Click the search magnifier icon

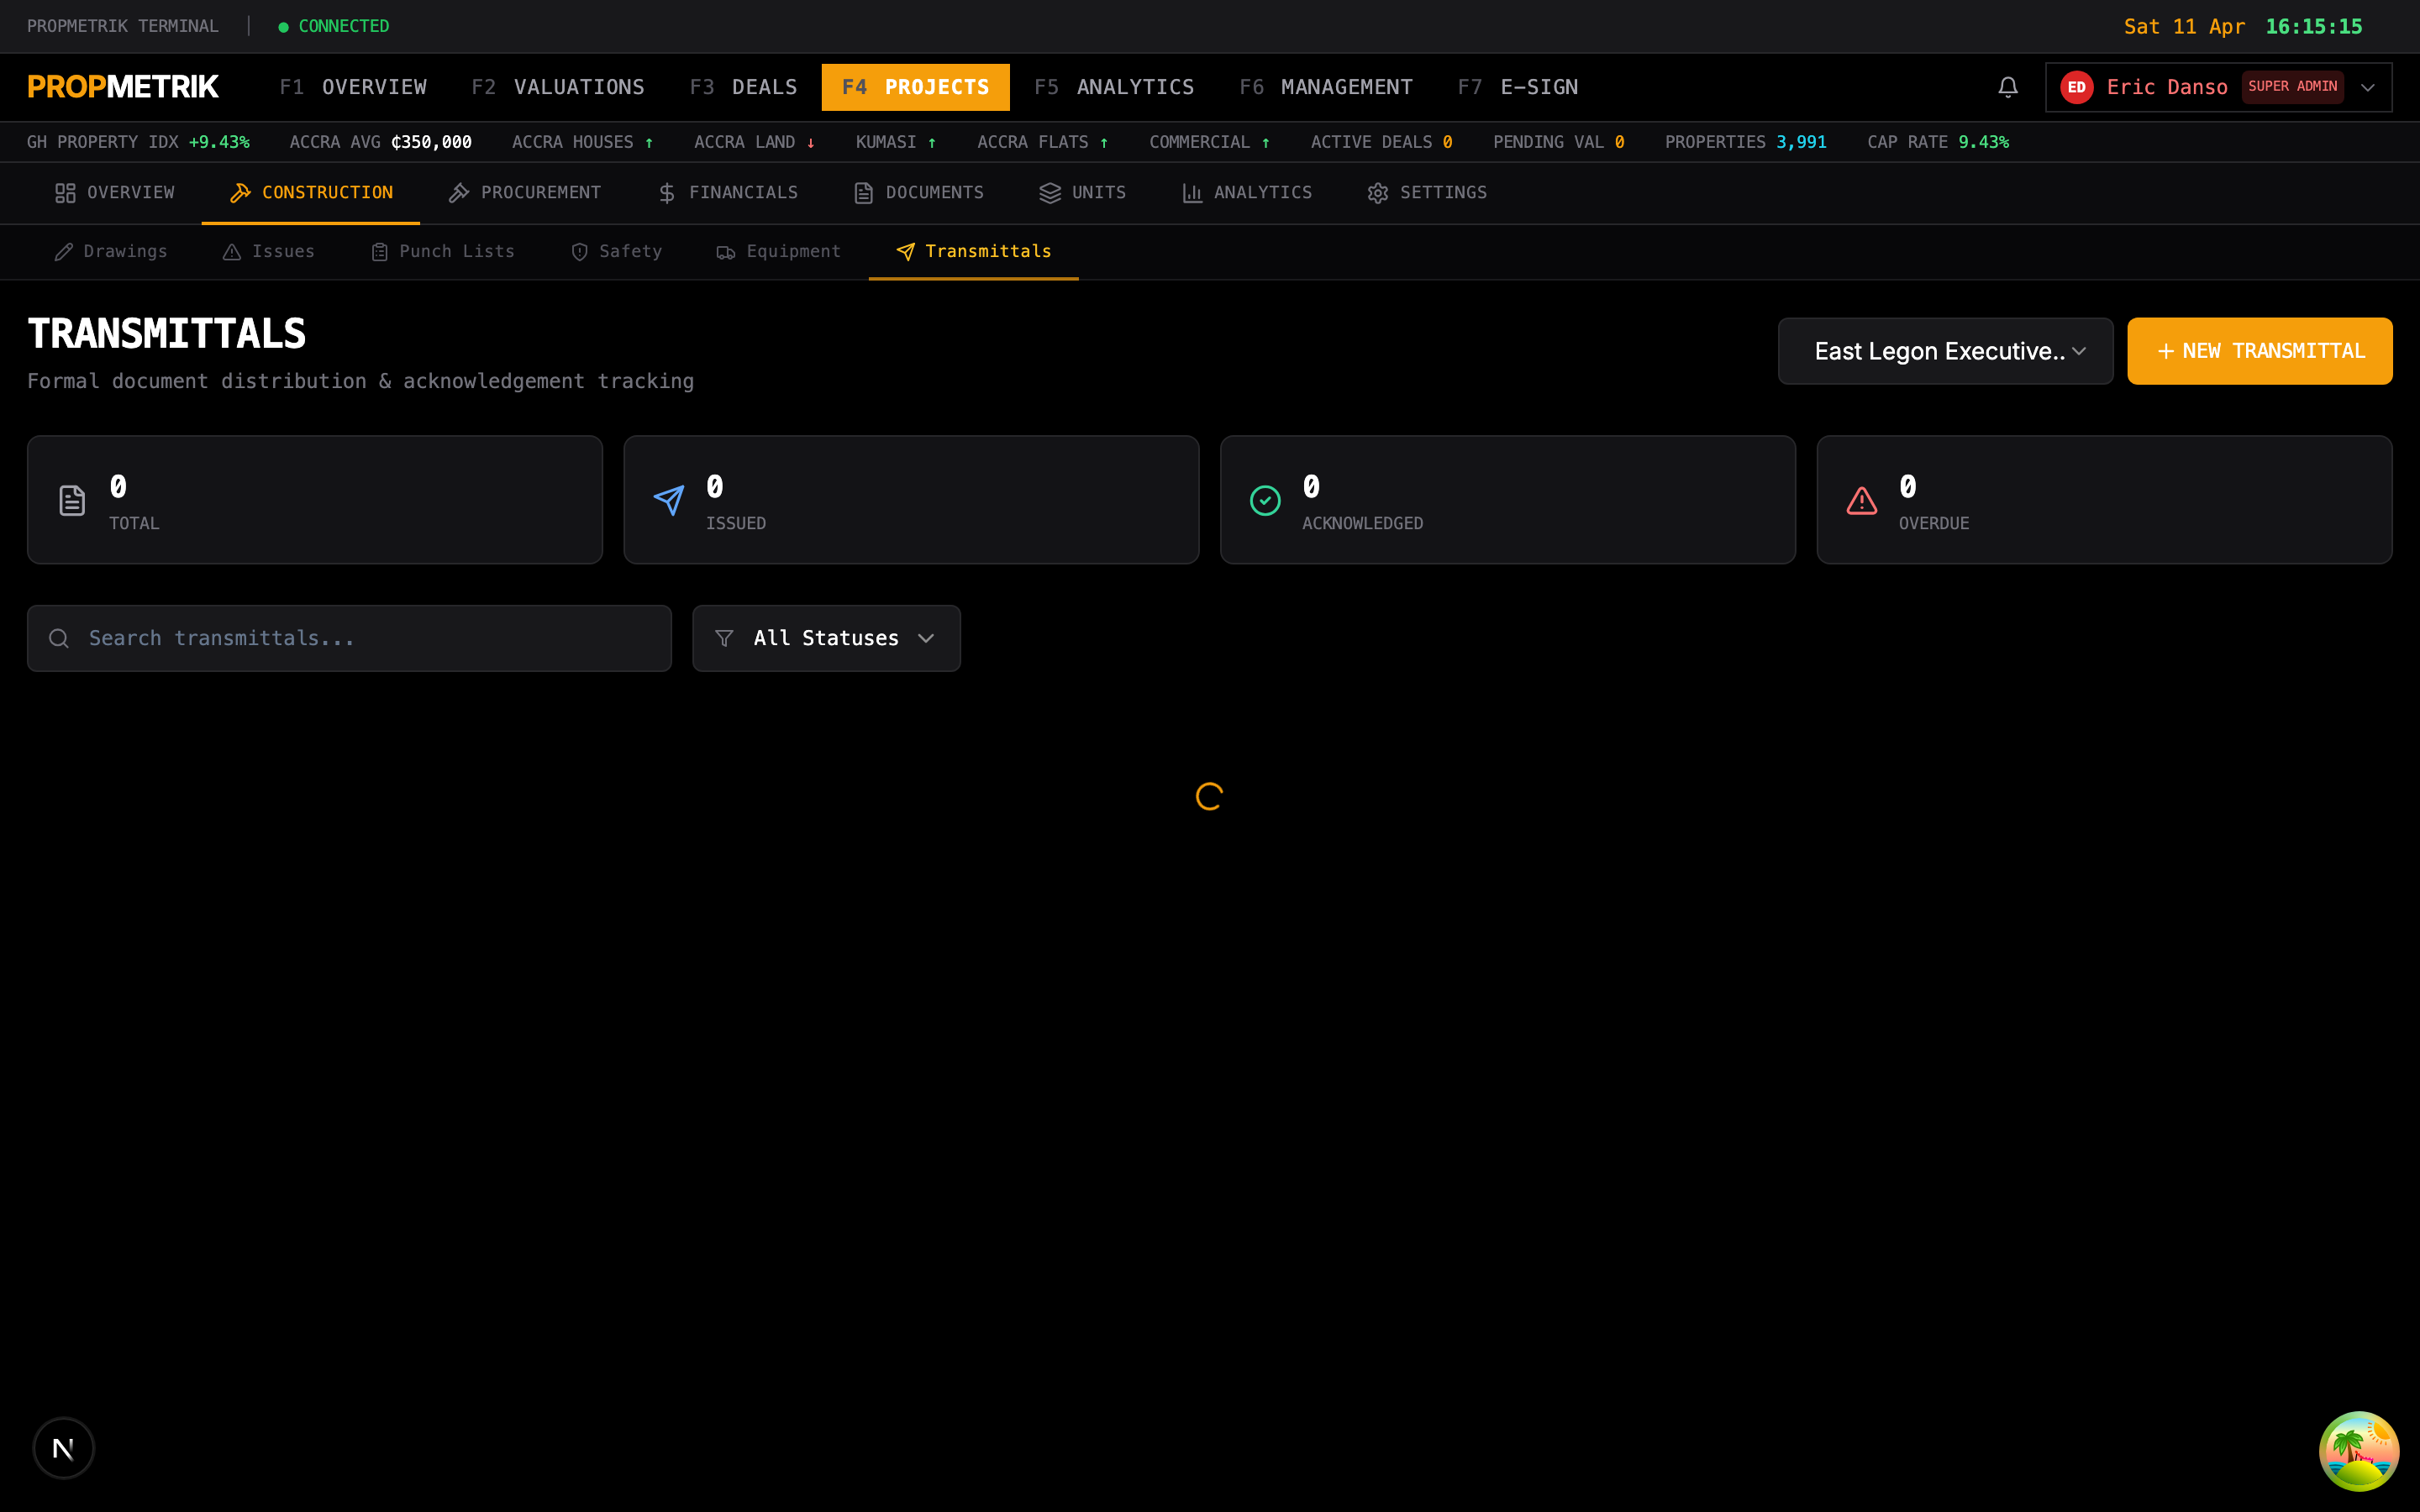point(59,638)
